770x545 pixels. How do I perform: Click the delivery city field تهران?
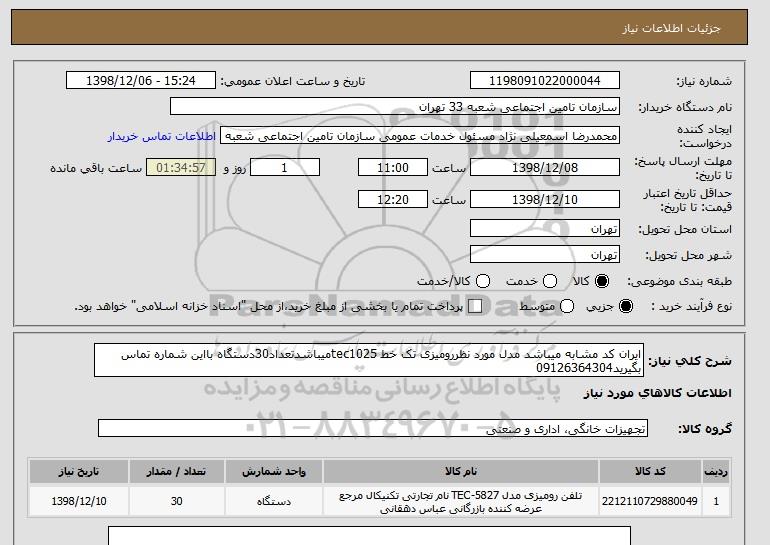[x=545, y=254]
